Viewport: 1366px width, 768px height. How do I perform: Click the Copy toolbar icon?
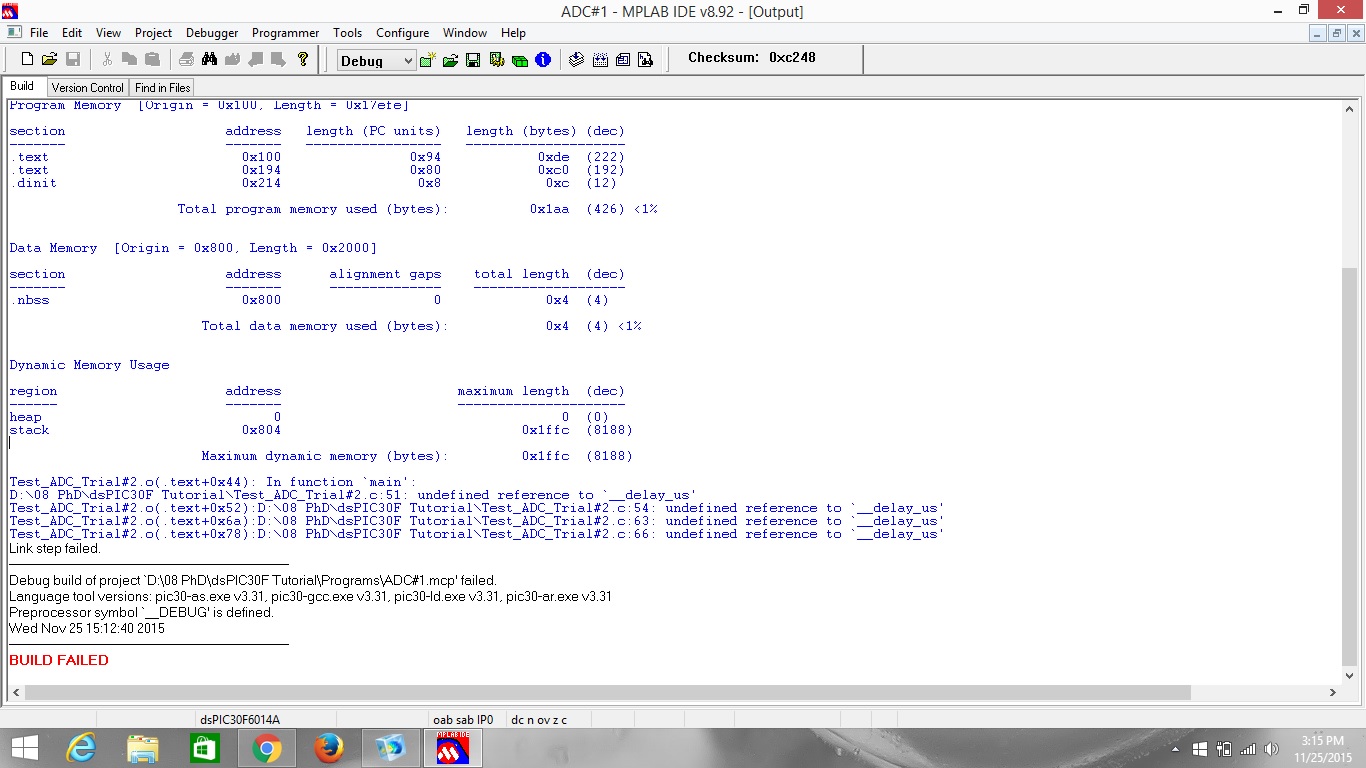pos(130,60)
